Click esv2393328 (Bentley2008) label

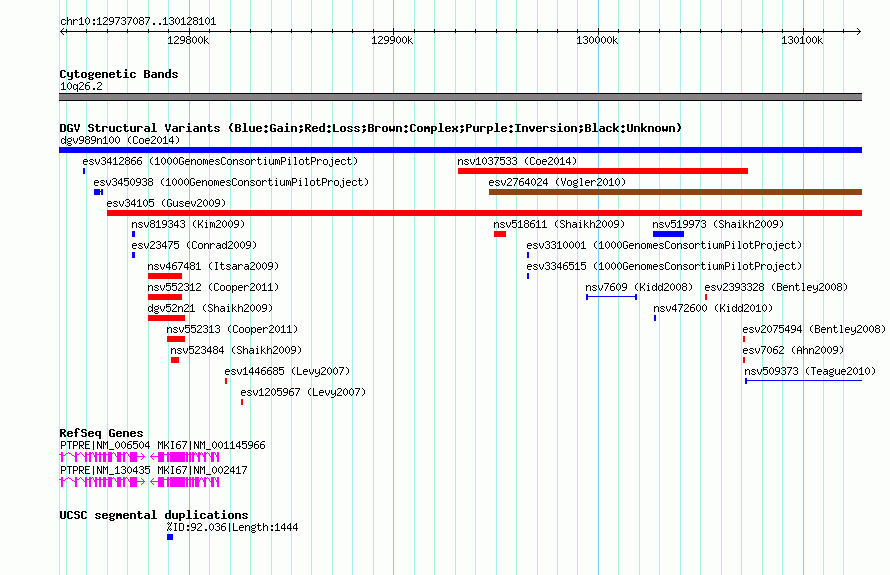(x=776, y=287)
